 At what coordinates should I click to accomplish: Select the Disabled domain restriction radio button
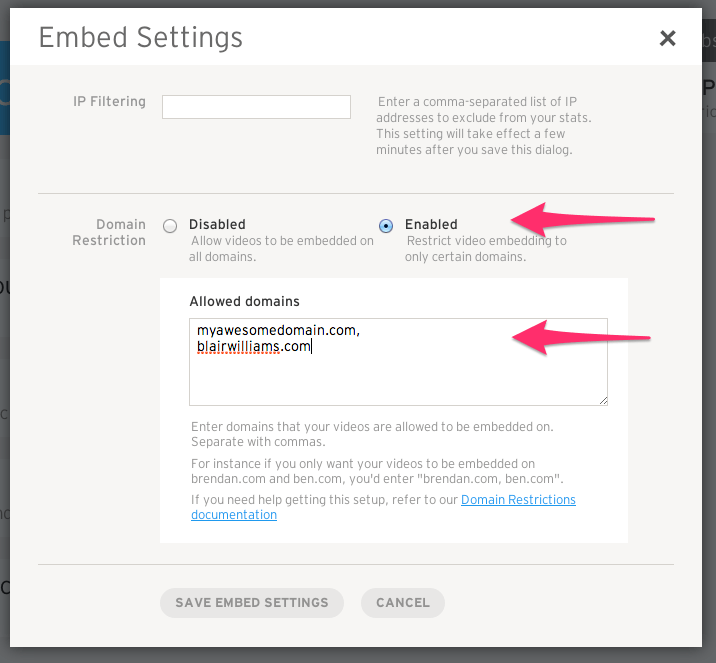(170, 226)
